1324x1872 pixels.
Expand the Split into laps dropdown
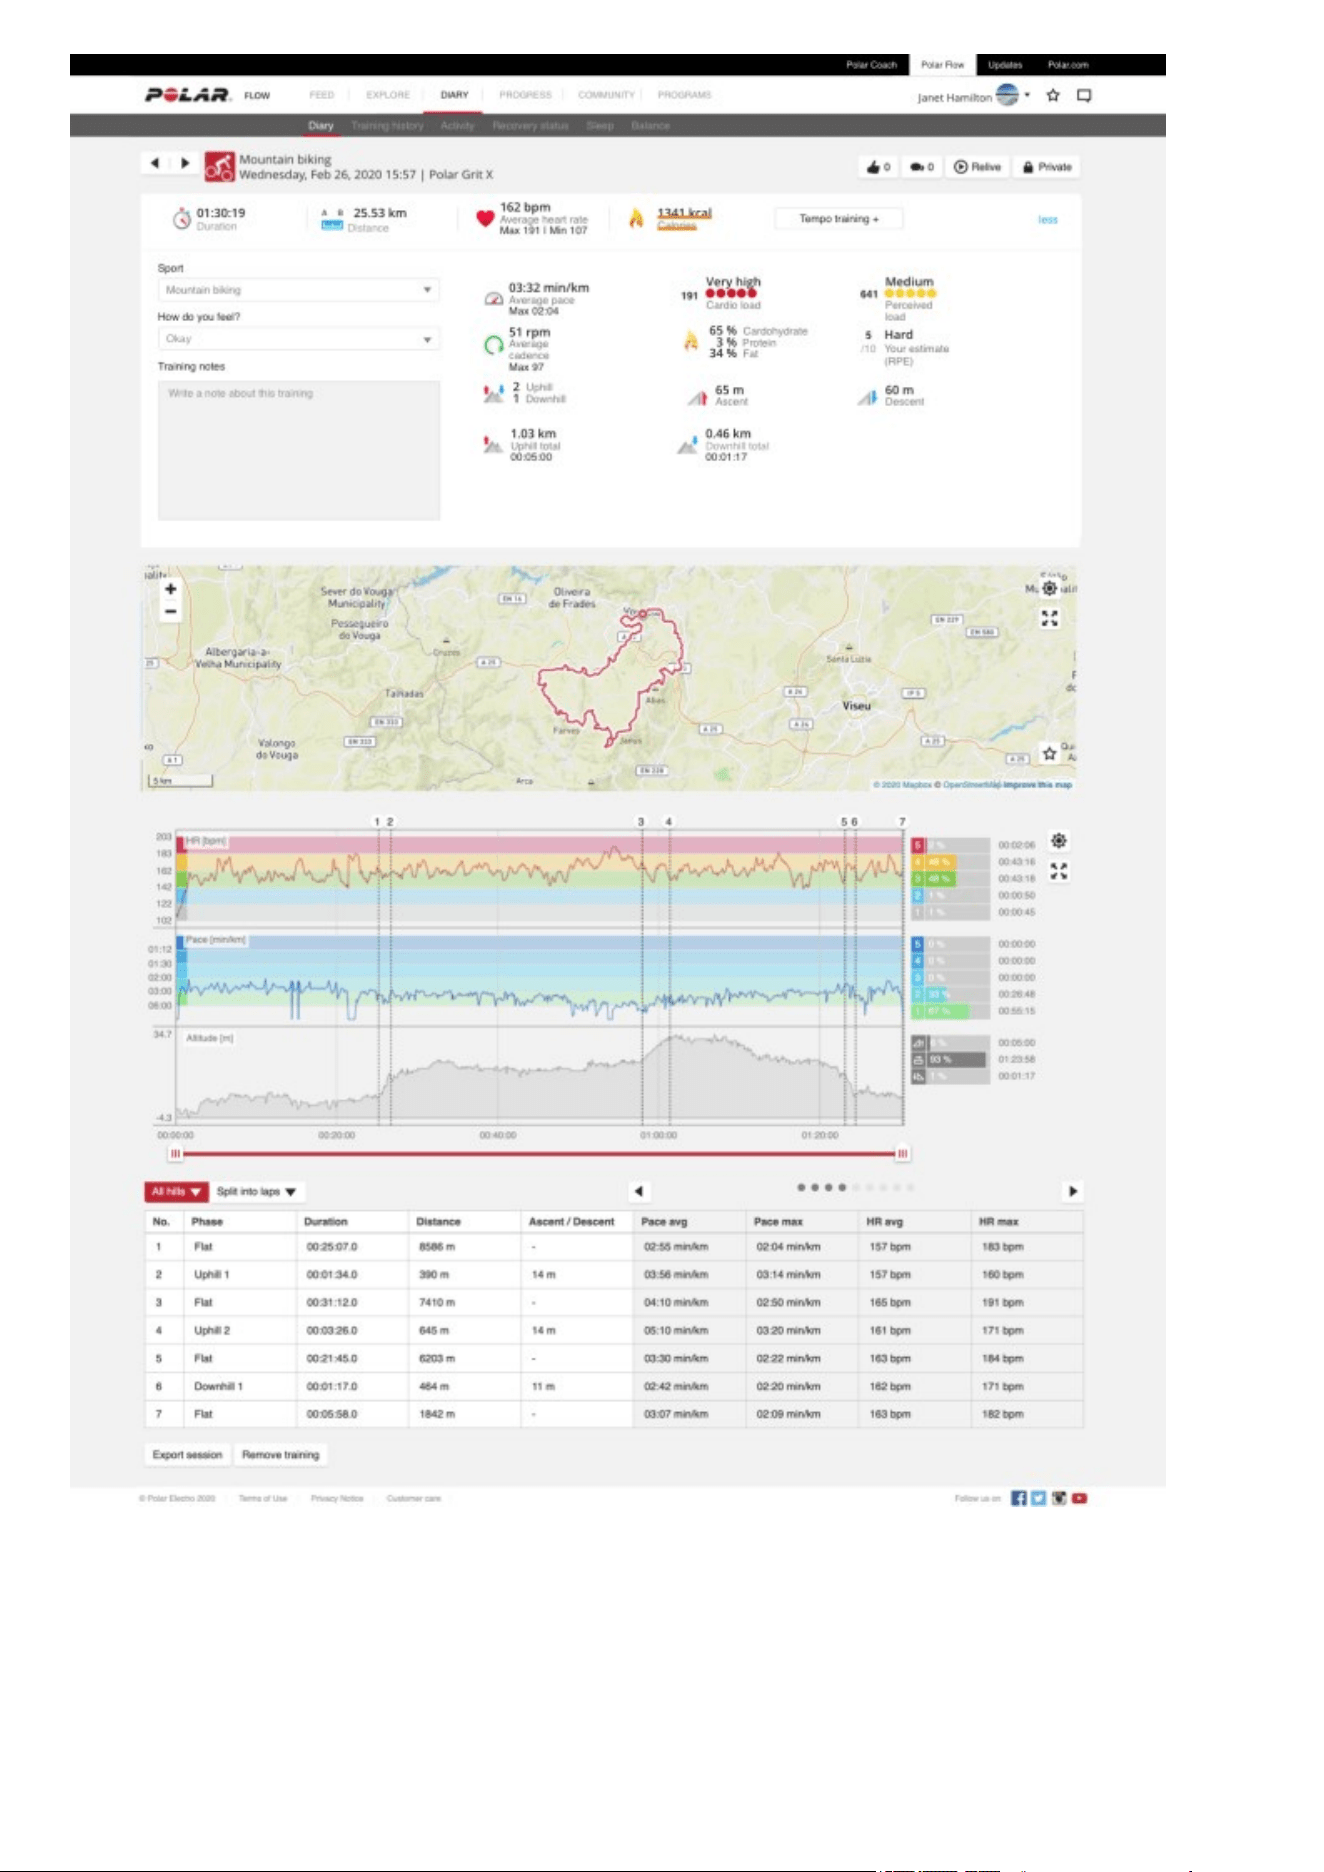tap(257, 1192)
